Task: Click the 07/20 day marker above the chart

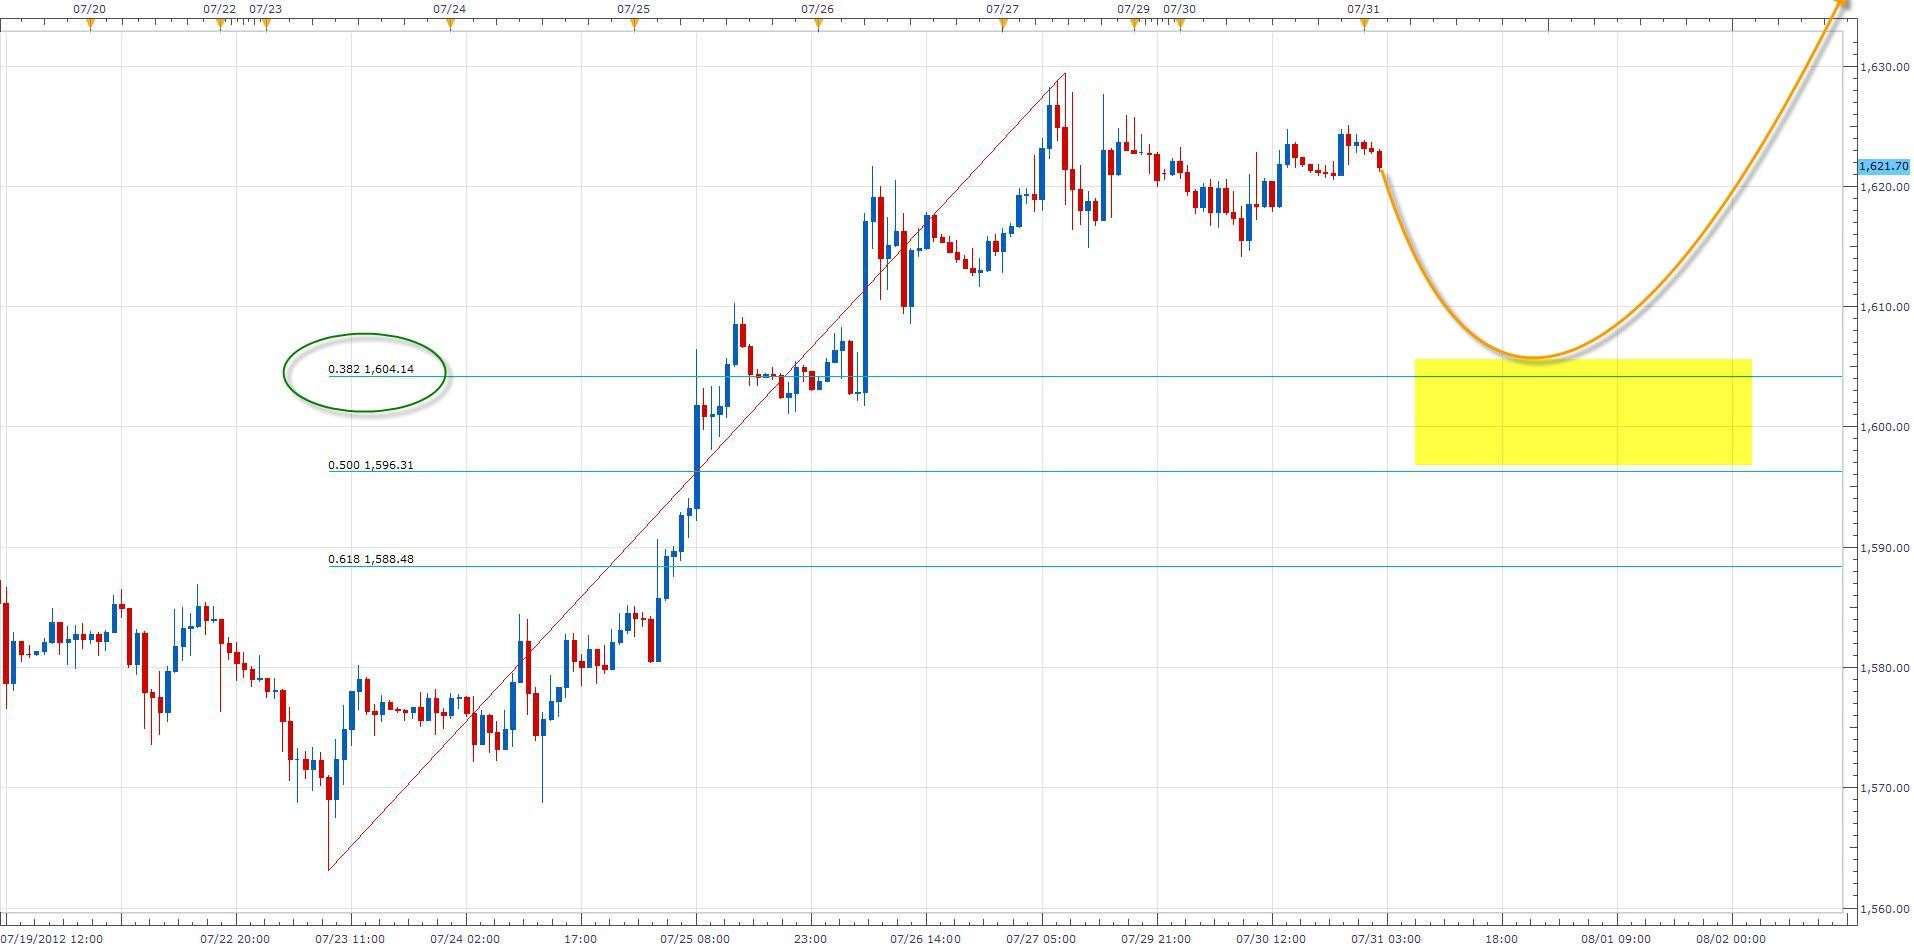Action: pyautogui.click(x=90, y=9)
